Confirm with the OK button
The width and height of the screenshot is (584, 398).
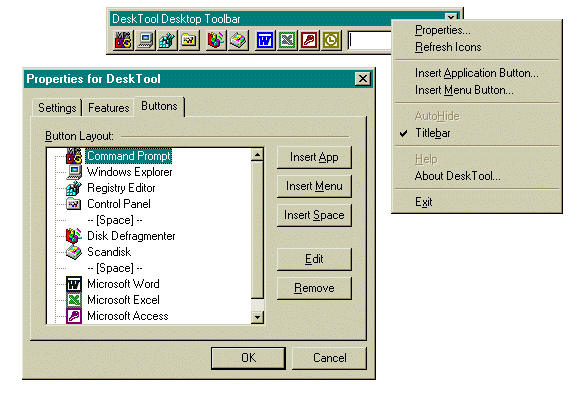click(248, 358)
